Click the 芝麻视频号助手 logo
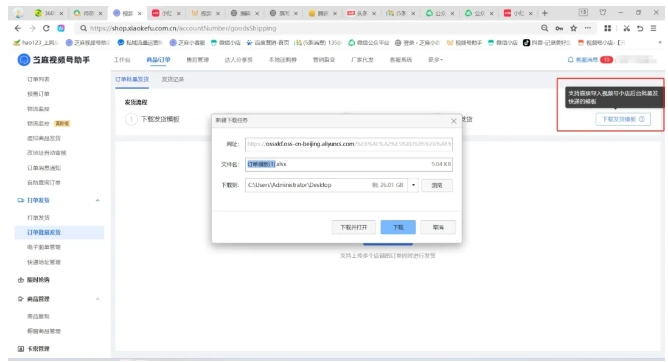Image resolution: width=668 pixels, height=362 pixels. point(54,60)
